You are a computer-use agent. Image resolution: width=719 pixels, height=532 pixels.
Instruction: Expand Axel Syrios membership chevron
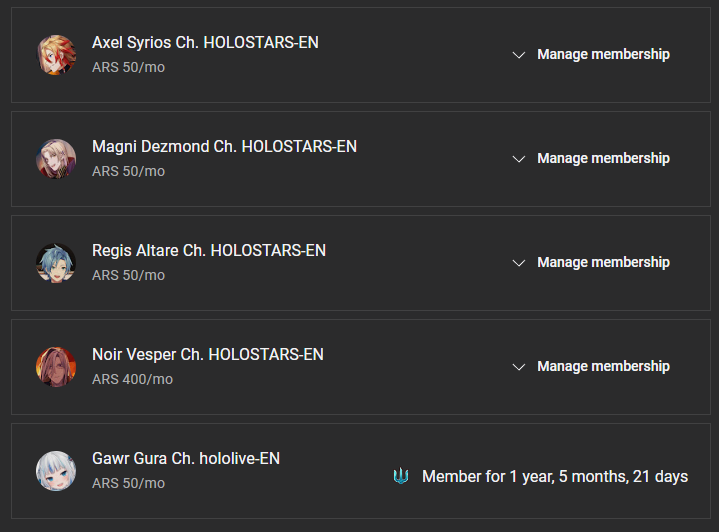519,55
